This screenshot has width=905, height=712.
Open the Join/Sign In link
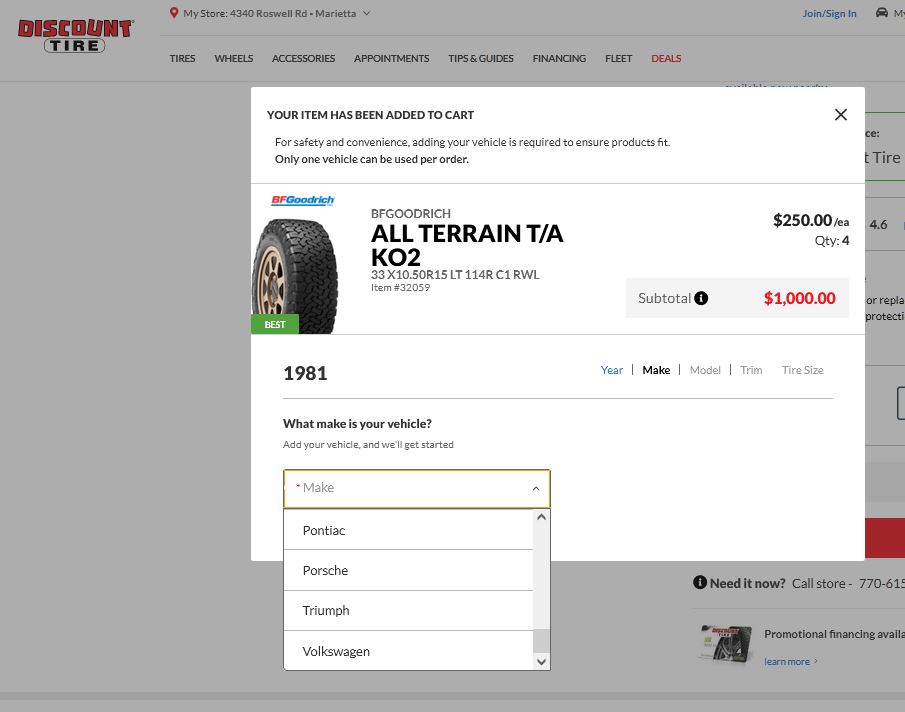(x=829, y=13)
